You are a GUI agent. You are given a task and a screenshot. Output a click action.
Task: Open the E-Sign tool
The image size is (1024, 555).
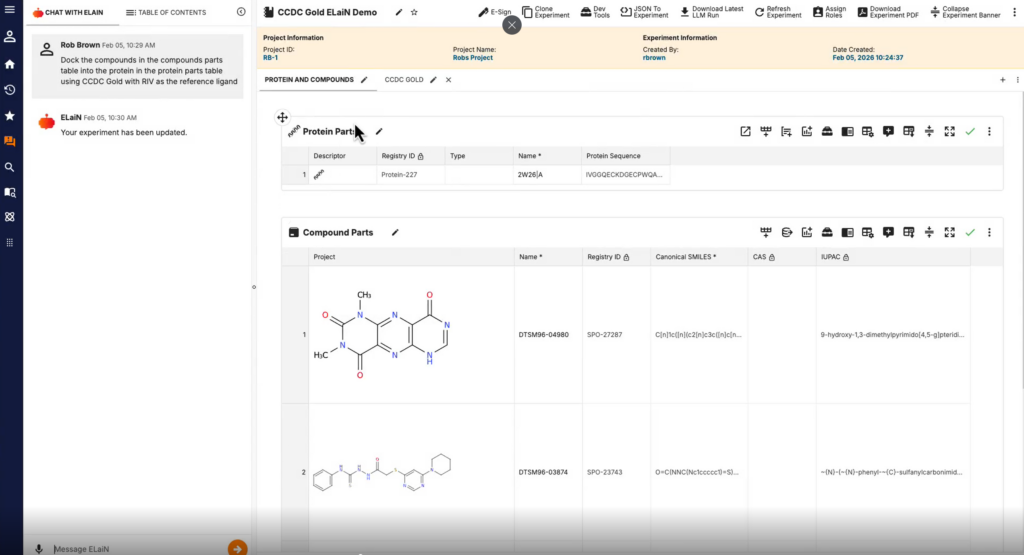495,12
